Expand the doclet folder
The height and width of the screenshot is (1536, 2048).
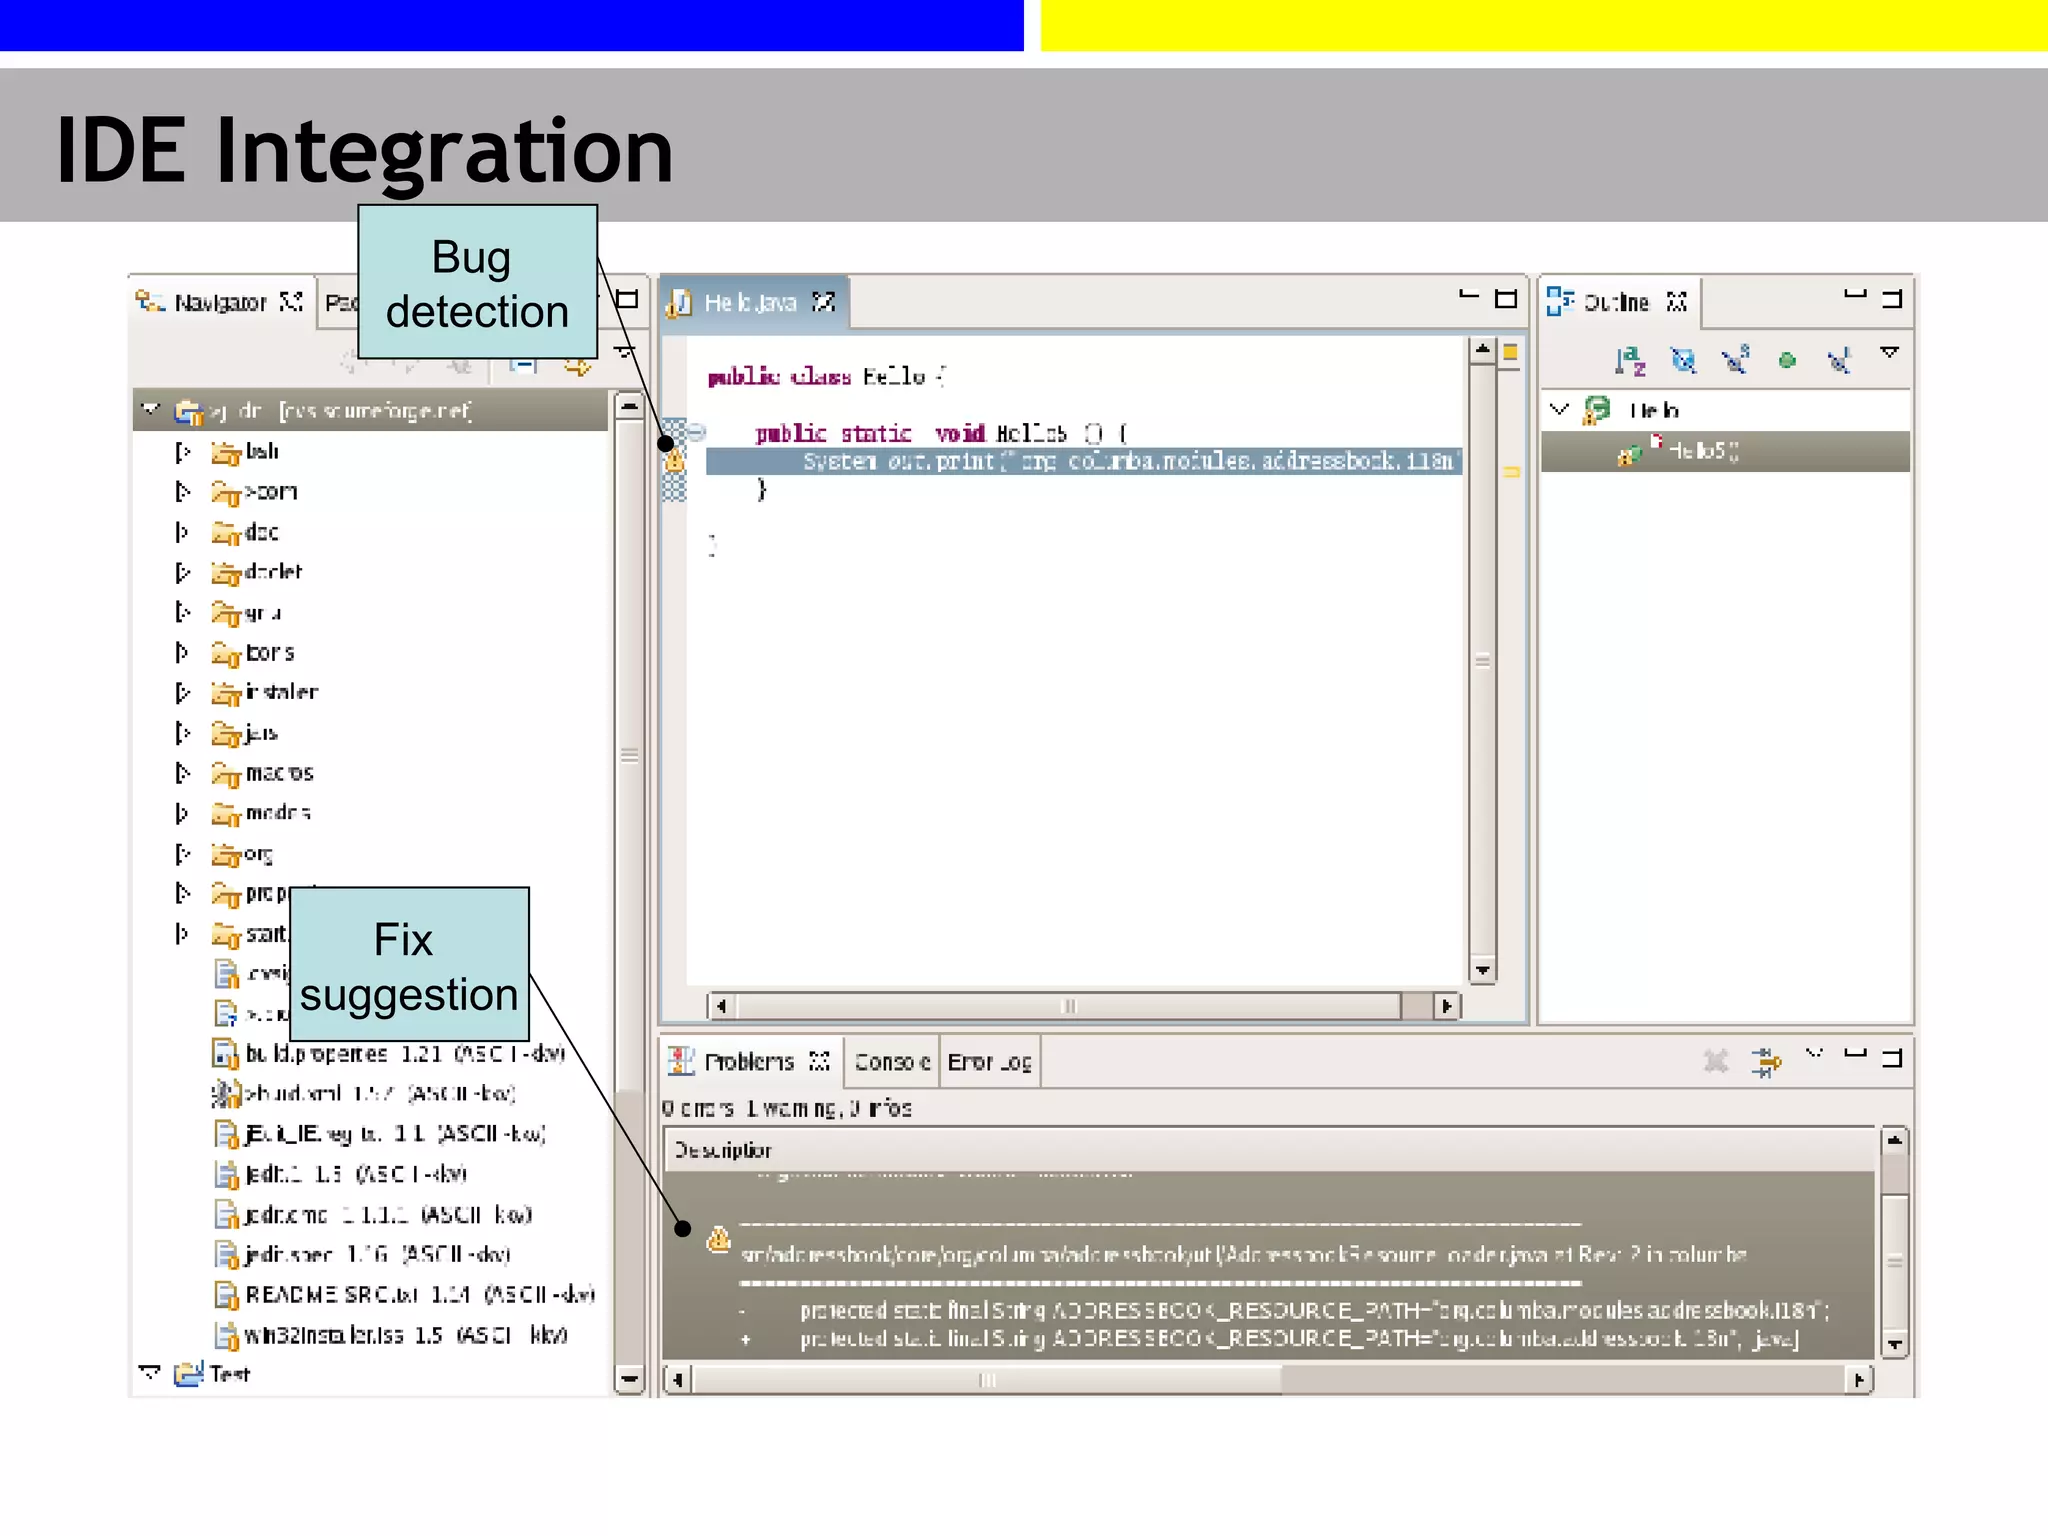pos(182,572)
